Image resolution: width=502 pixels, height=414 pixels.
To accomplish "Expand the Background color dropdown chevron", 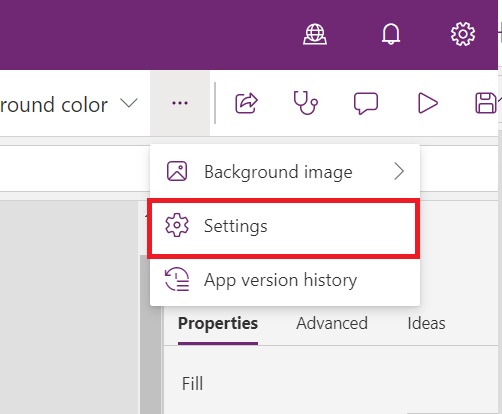I will [129, 103].
